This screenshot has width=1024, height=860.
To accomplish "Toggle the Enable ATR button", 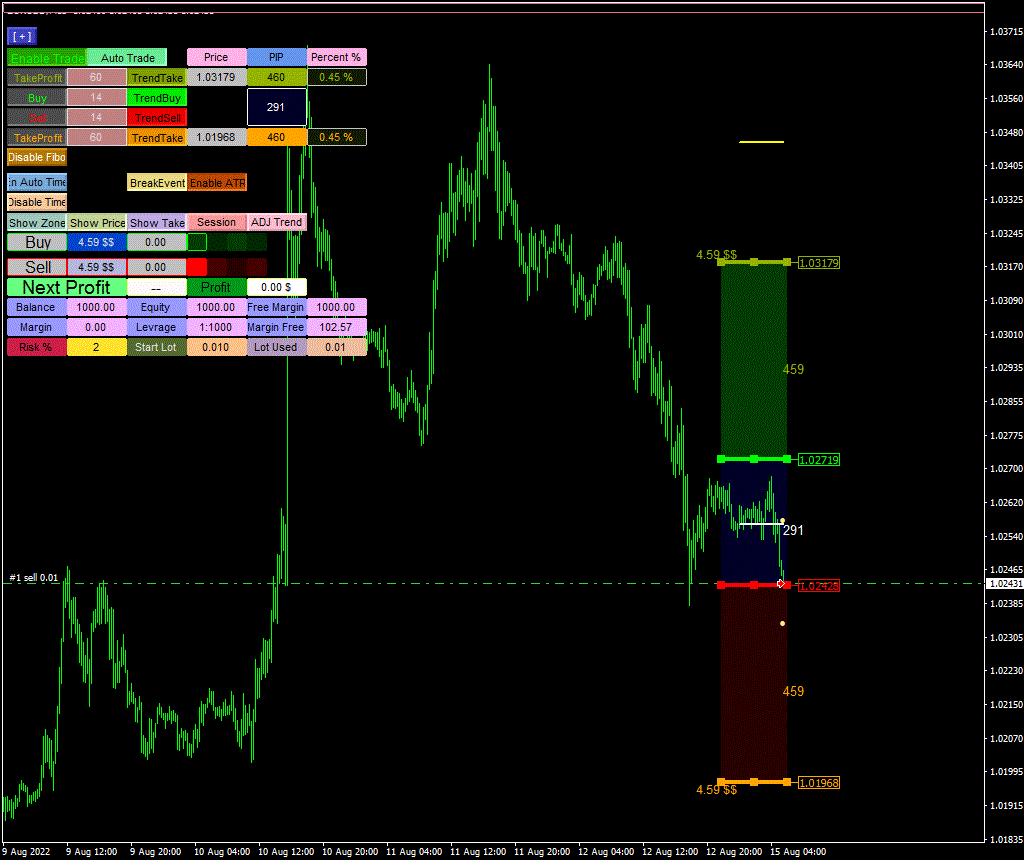I will coord(217,183).
